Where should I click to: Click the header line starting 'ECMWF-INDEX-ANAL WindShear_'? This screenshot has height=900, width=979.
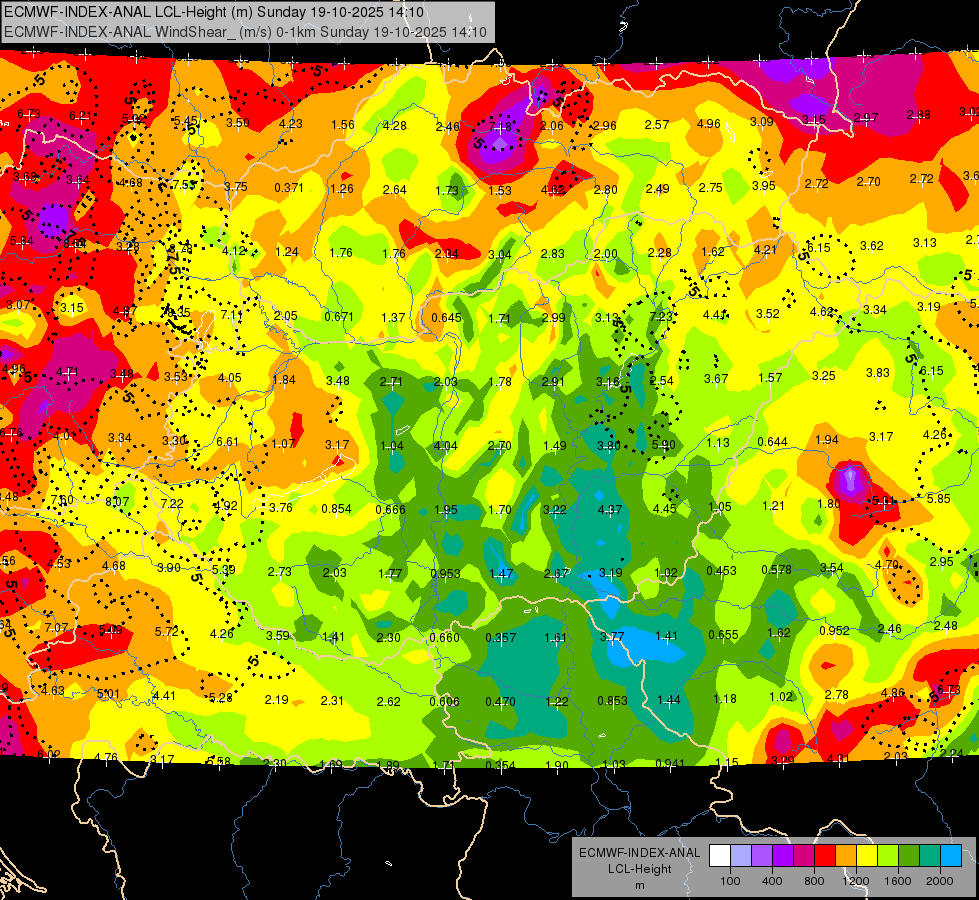[245, 32]
